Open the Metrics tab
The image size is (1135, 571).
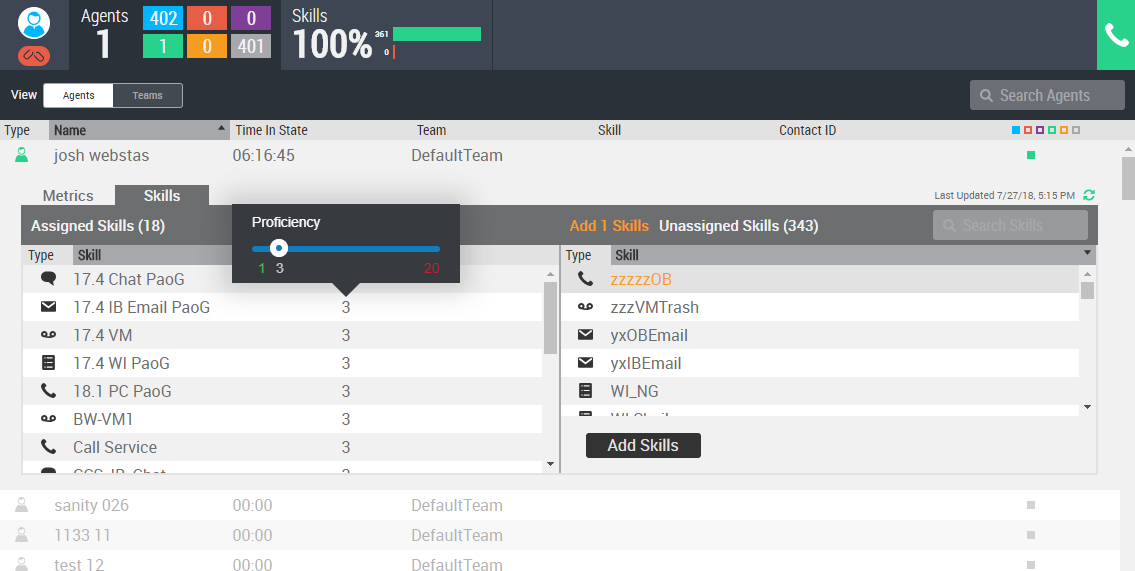[68, 195]
